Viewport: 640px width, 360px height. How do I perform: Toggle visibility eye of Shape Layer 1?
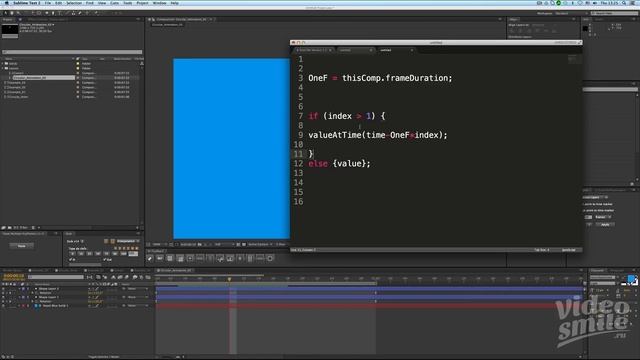[3, 297]
